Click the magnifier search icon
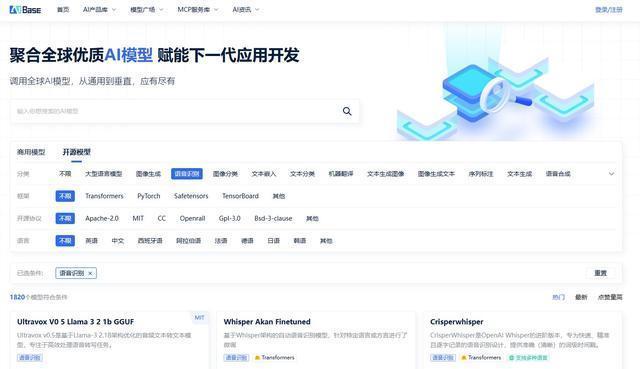The width and height of the screenshot is (640, 369). (347, 111)
